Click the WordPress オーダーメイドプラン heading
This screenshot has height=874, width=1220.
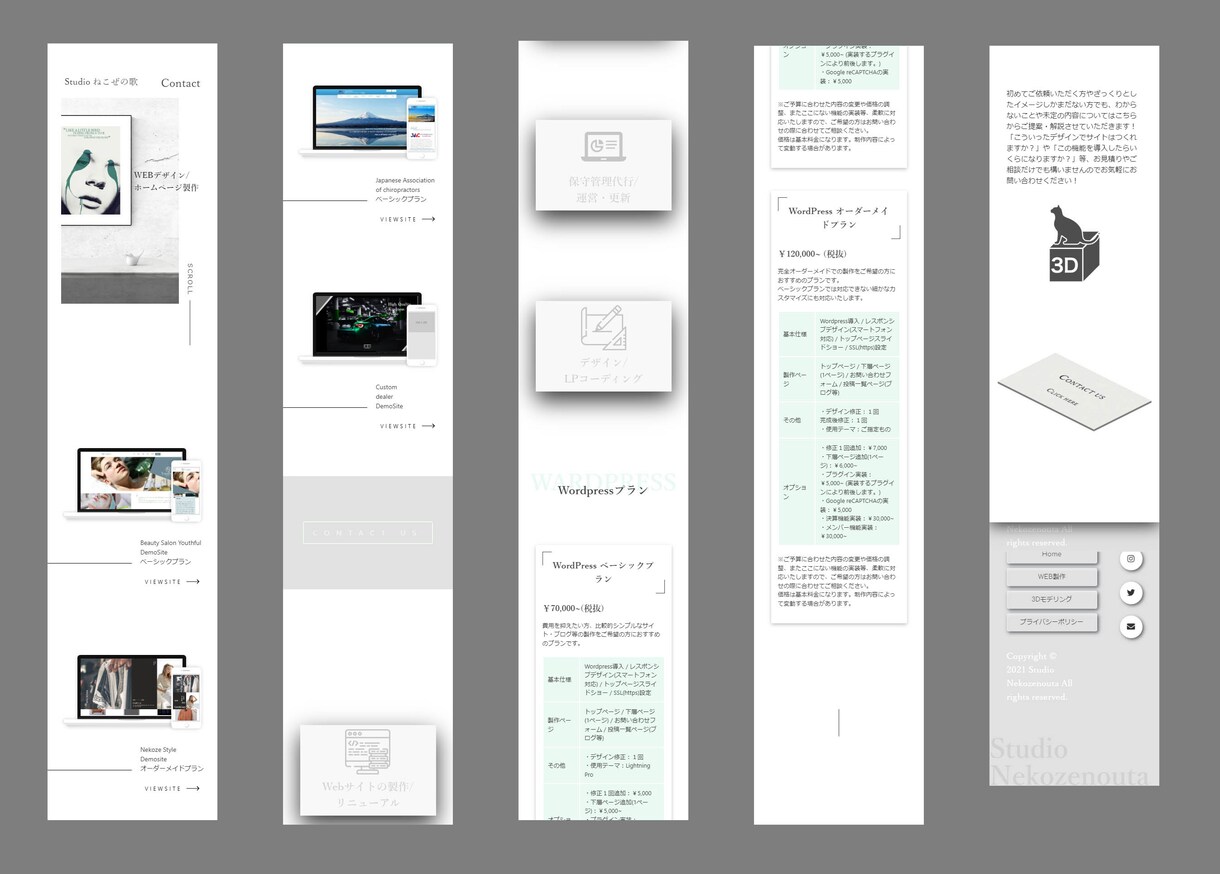click(x=838, y=218)
